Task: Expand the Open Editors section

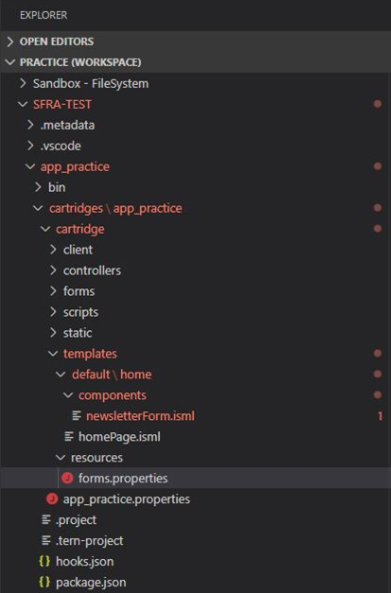Action: [11, 41]
